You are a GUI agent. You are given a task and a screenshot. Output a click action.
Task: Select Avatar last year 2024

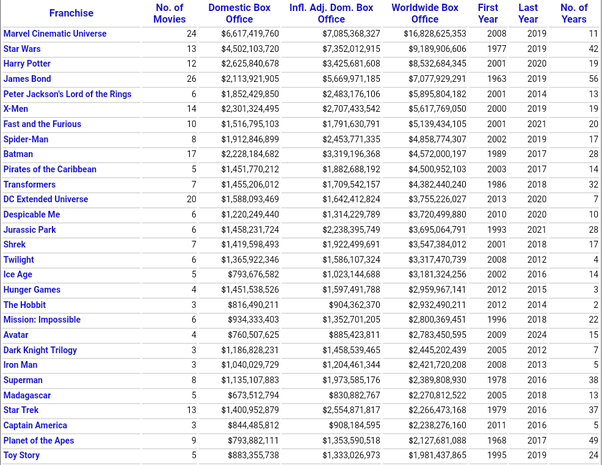537,335
